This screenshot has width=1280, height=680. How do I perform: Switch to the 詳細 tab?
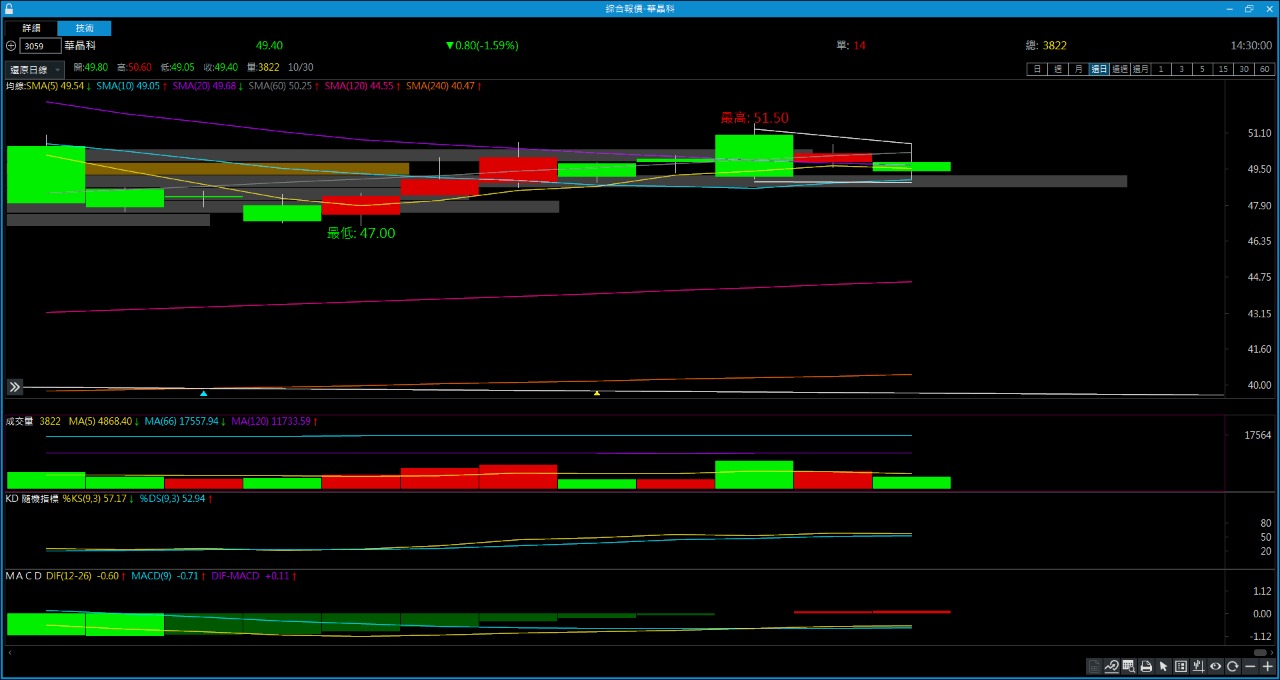32,28
